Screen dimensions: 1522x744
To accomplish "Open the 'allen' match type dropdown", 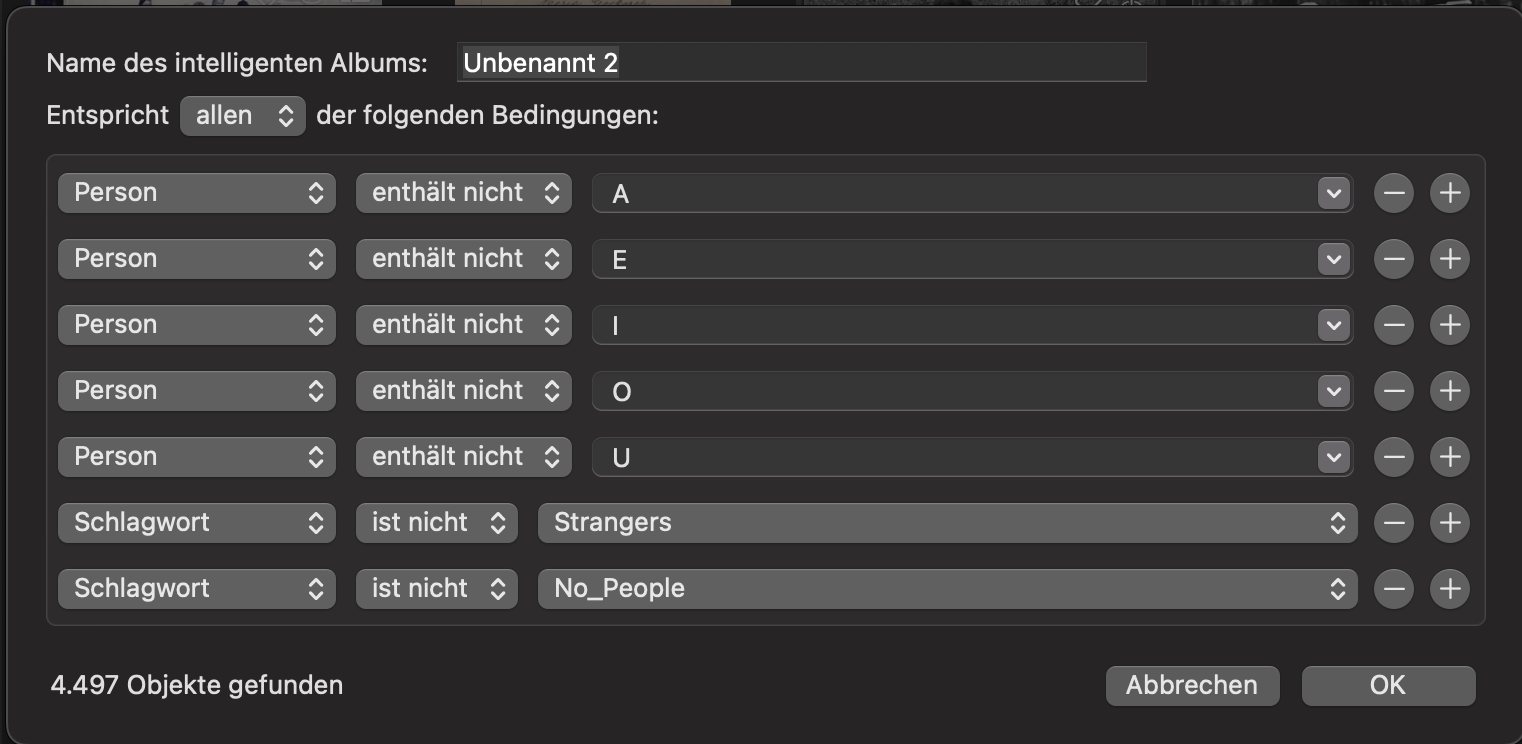I will click(x=243, y=116).
